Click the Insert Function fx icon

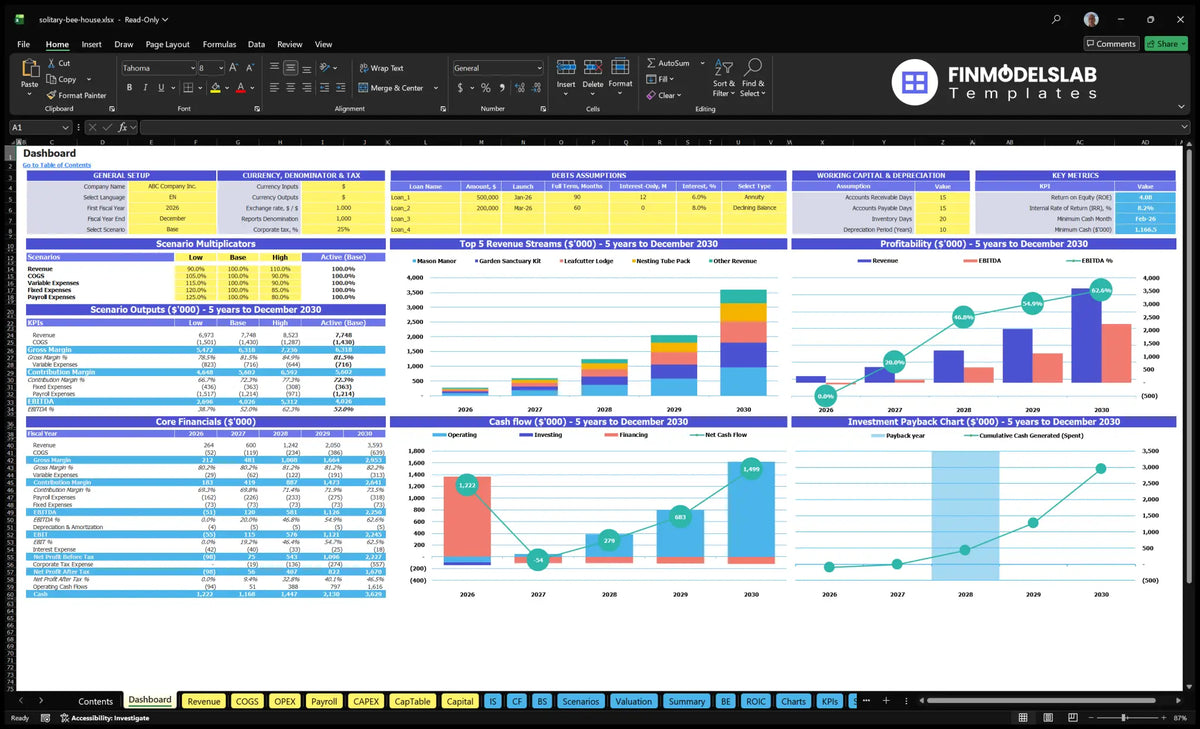point(121,127)
